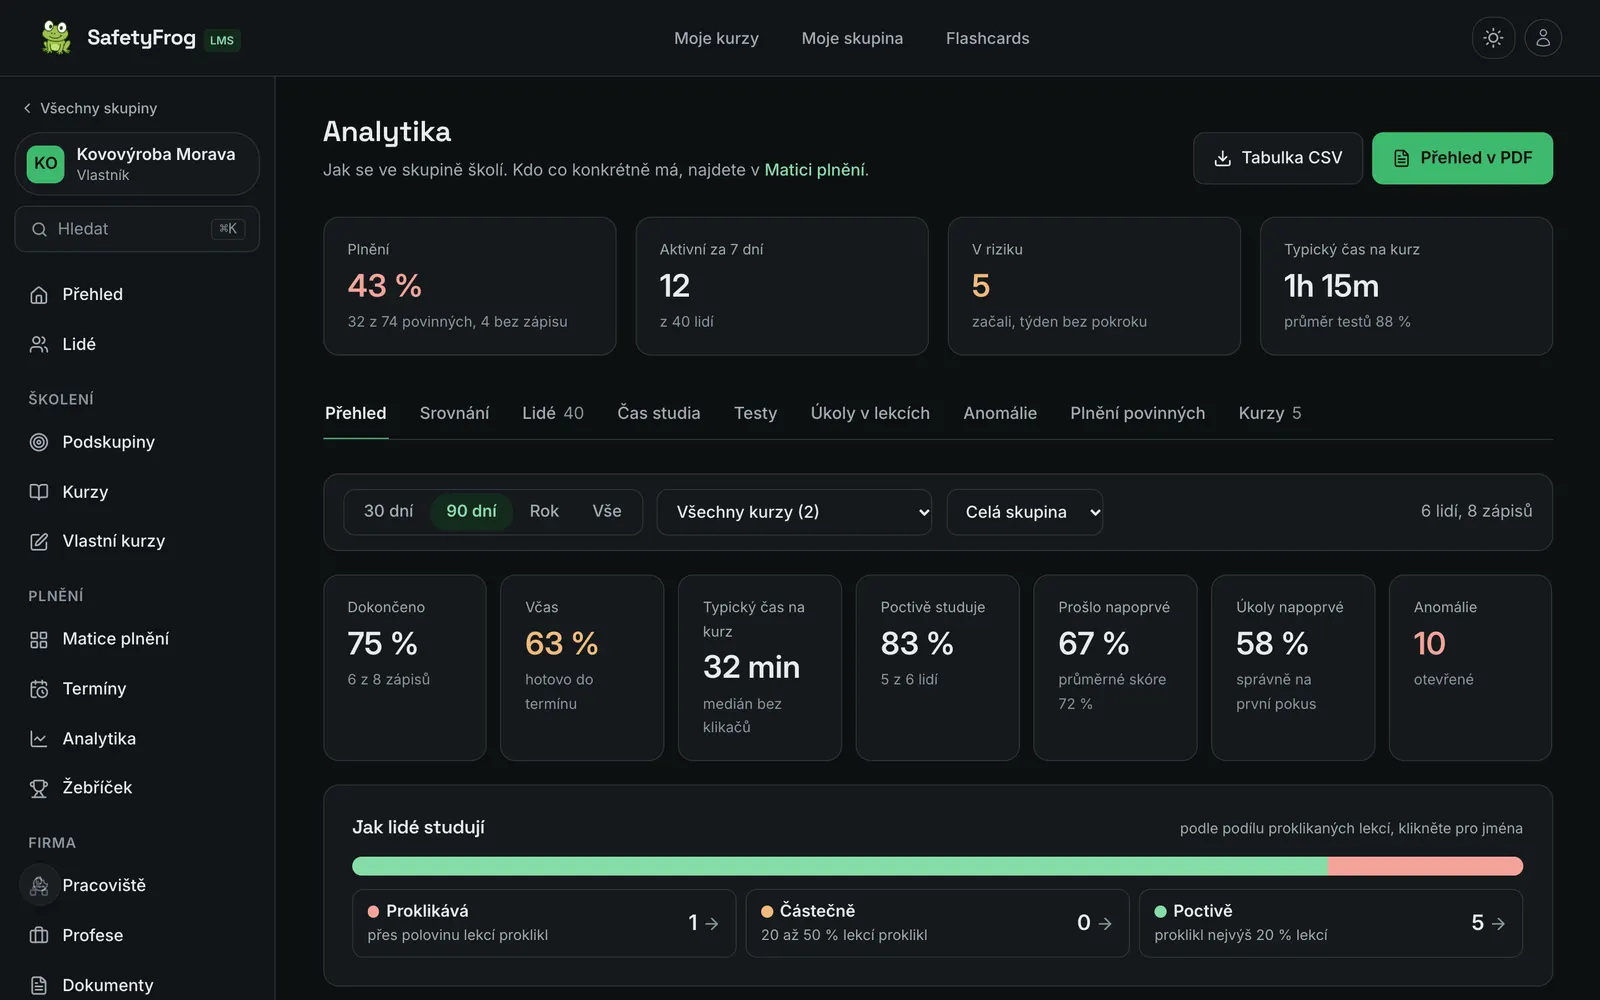Screen dimensions: 1600x1000
Task: Click the Vlastní kurzy edit icon
Action: [39, 541]
